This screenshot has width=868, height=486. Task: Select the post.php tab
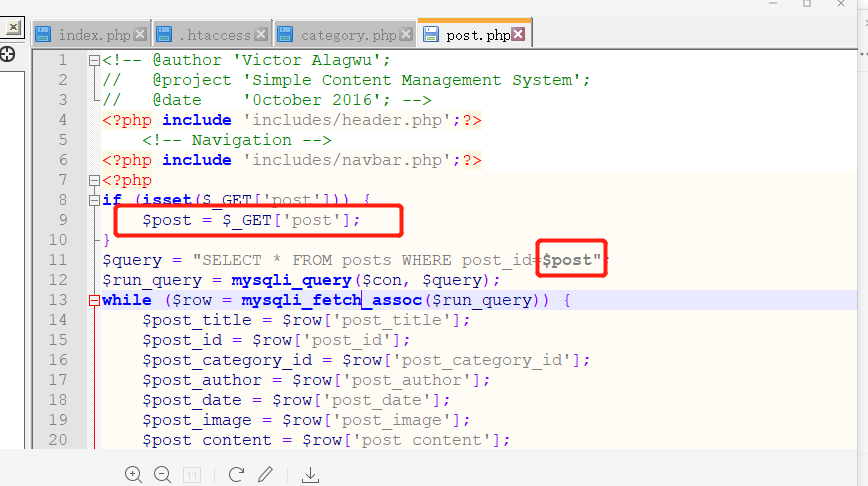tap(478, 35)
